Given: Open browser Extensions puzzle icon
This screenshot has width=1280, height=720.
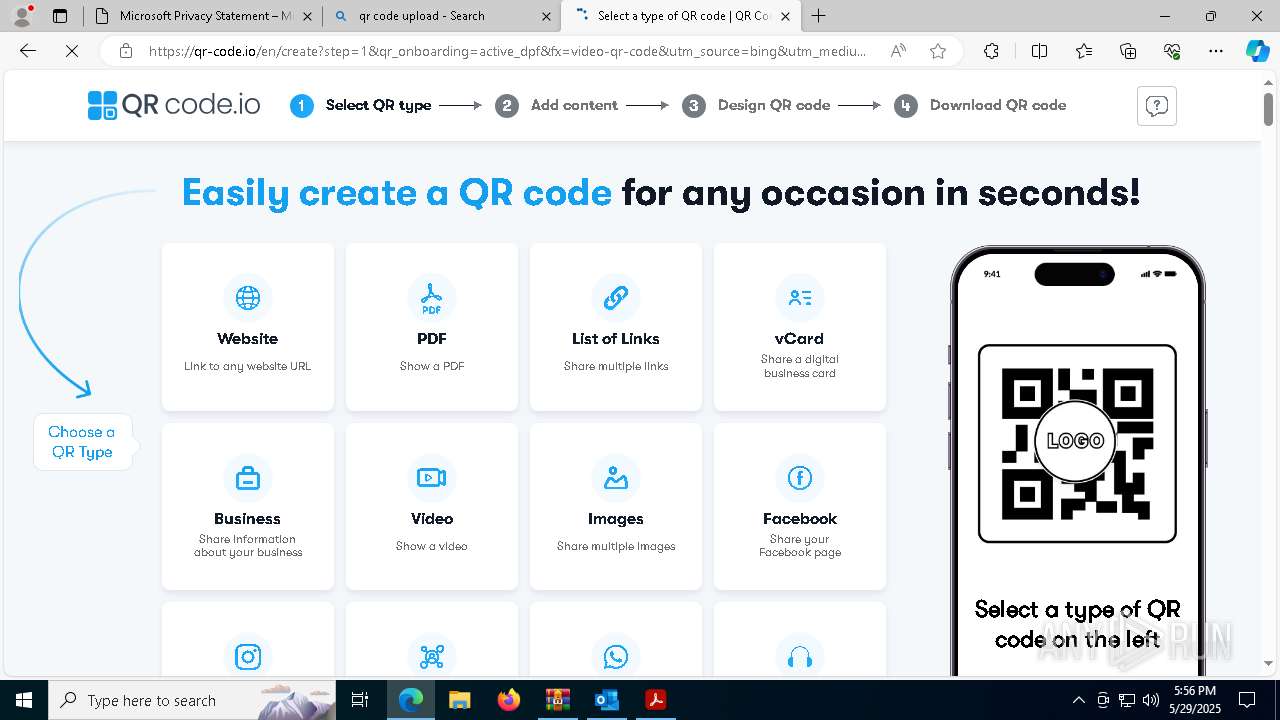Looking at the screenshot, I should point(991,51).
